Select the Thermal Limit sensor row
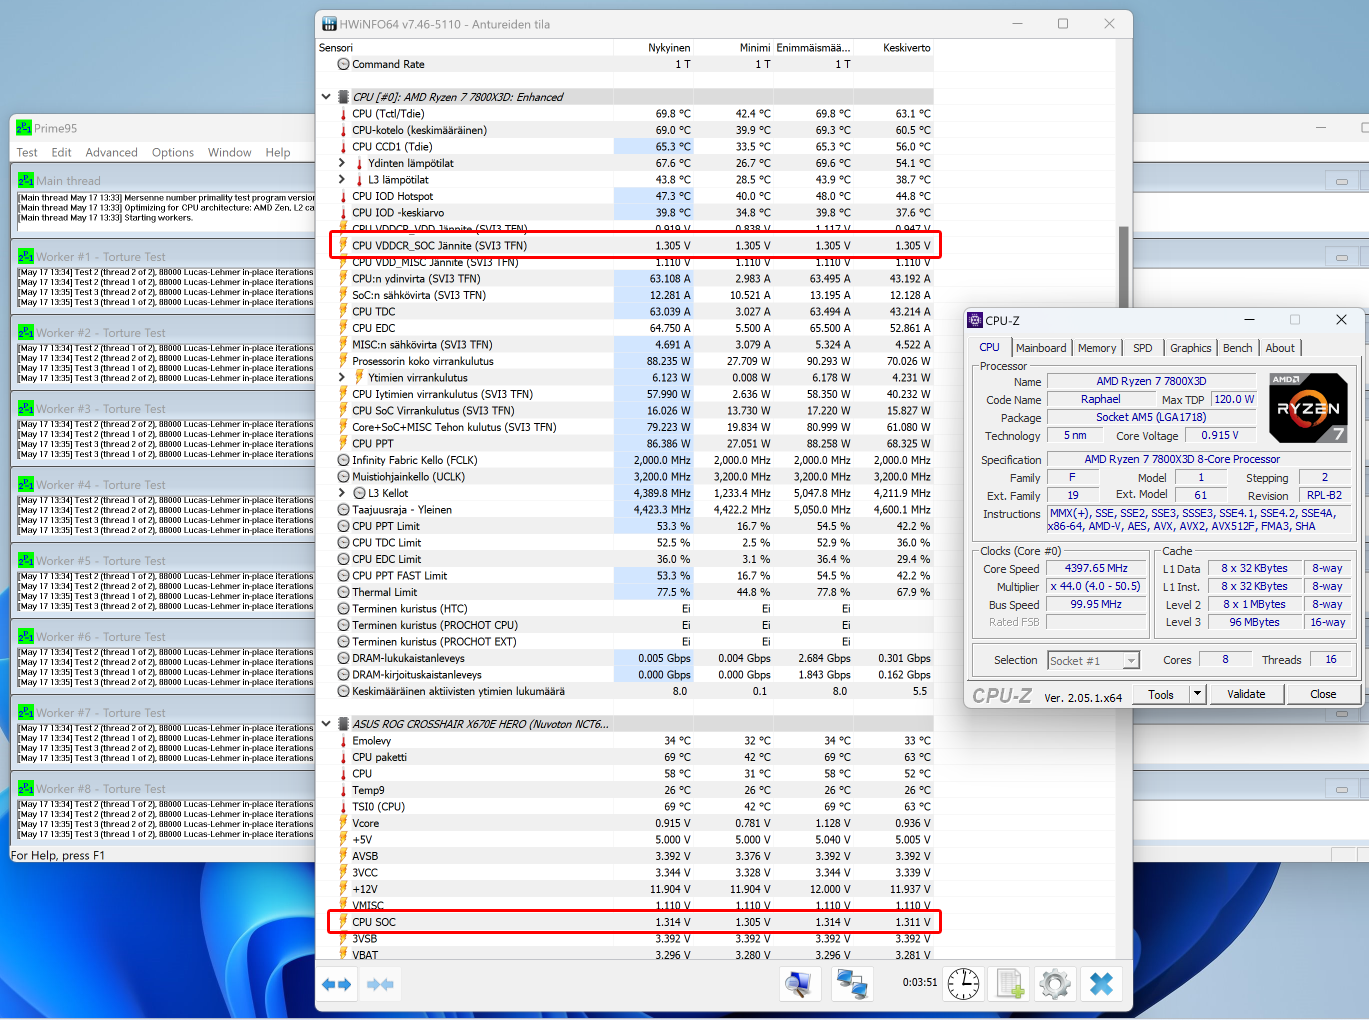This screenshot has width=1369, height=1020. pos(634,592)
